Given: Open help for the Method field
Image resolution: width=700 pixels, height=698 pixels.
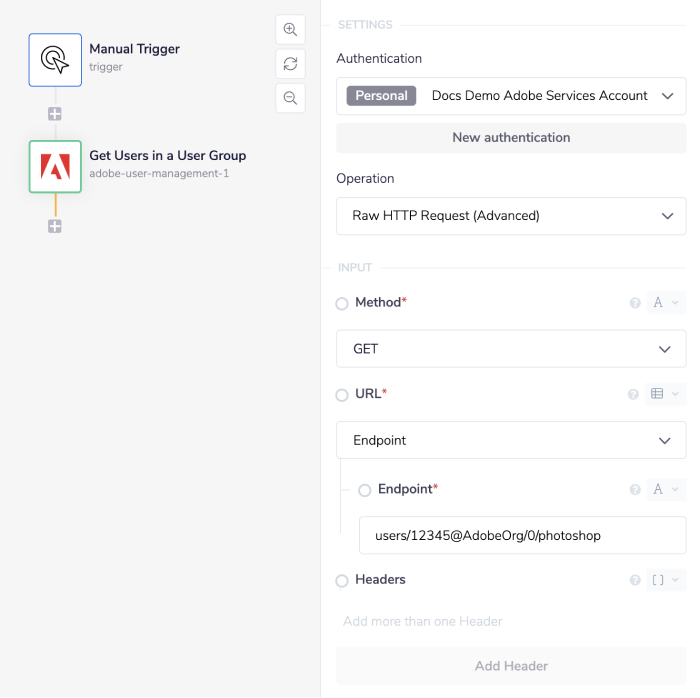Looking at the screenshot, I should tap(634, 303).
